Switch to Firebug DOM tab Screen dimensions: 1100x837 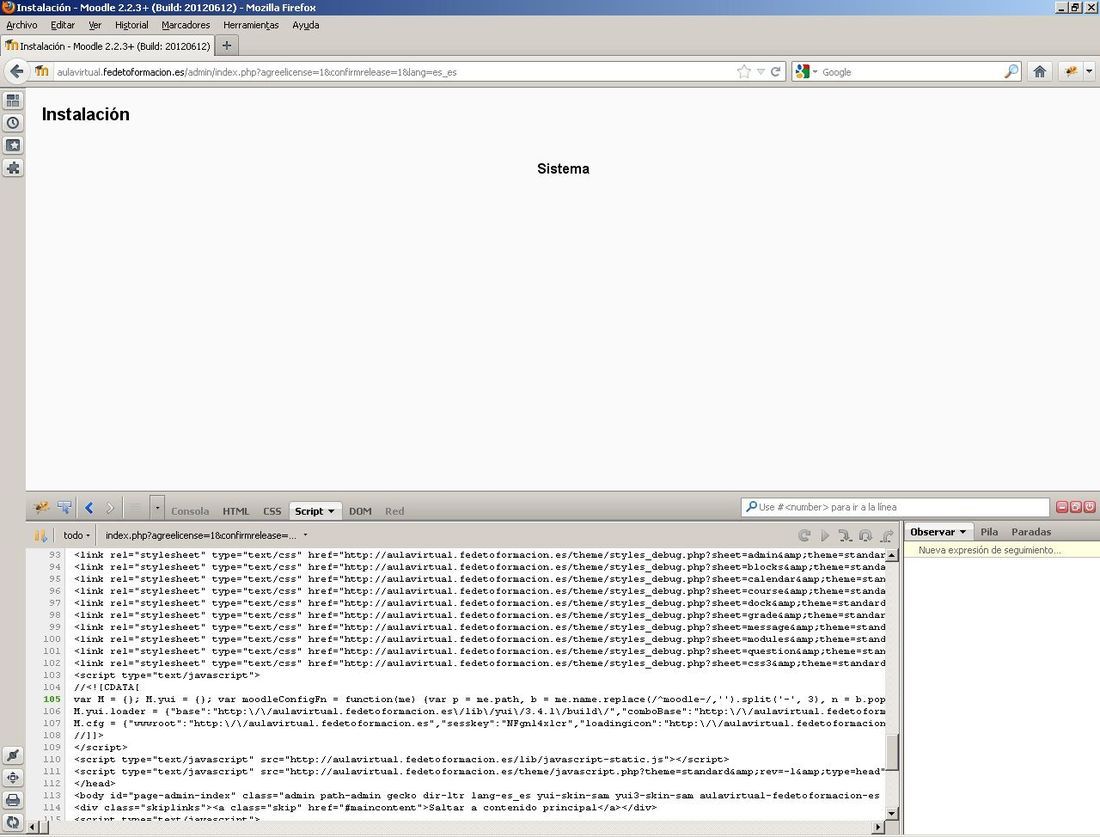tap(360, 511)
